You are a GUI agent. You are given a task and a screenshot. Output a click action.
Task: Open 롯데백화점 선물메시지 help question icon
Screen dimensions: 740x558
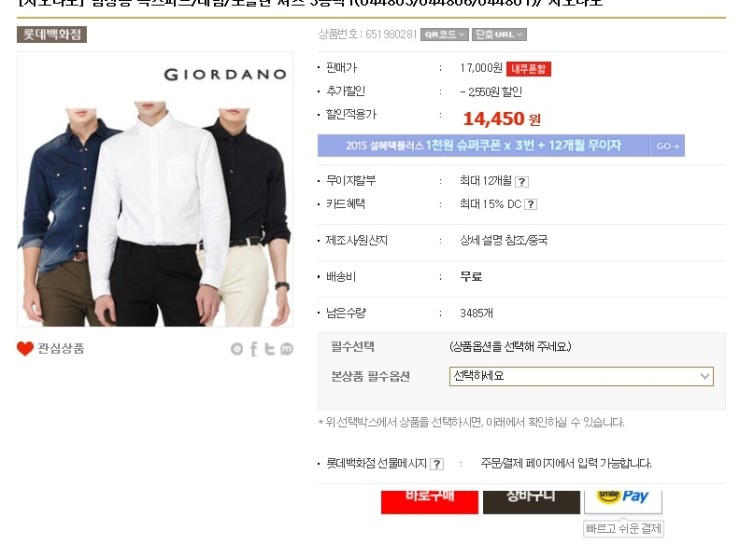437,464
